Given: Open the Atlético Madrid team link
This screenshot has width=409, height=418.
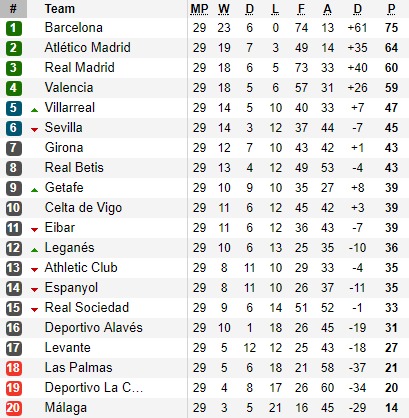Looking at the screenshot, I should (88, 48).
